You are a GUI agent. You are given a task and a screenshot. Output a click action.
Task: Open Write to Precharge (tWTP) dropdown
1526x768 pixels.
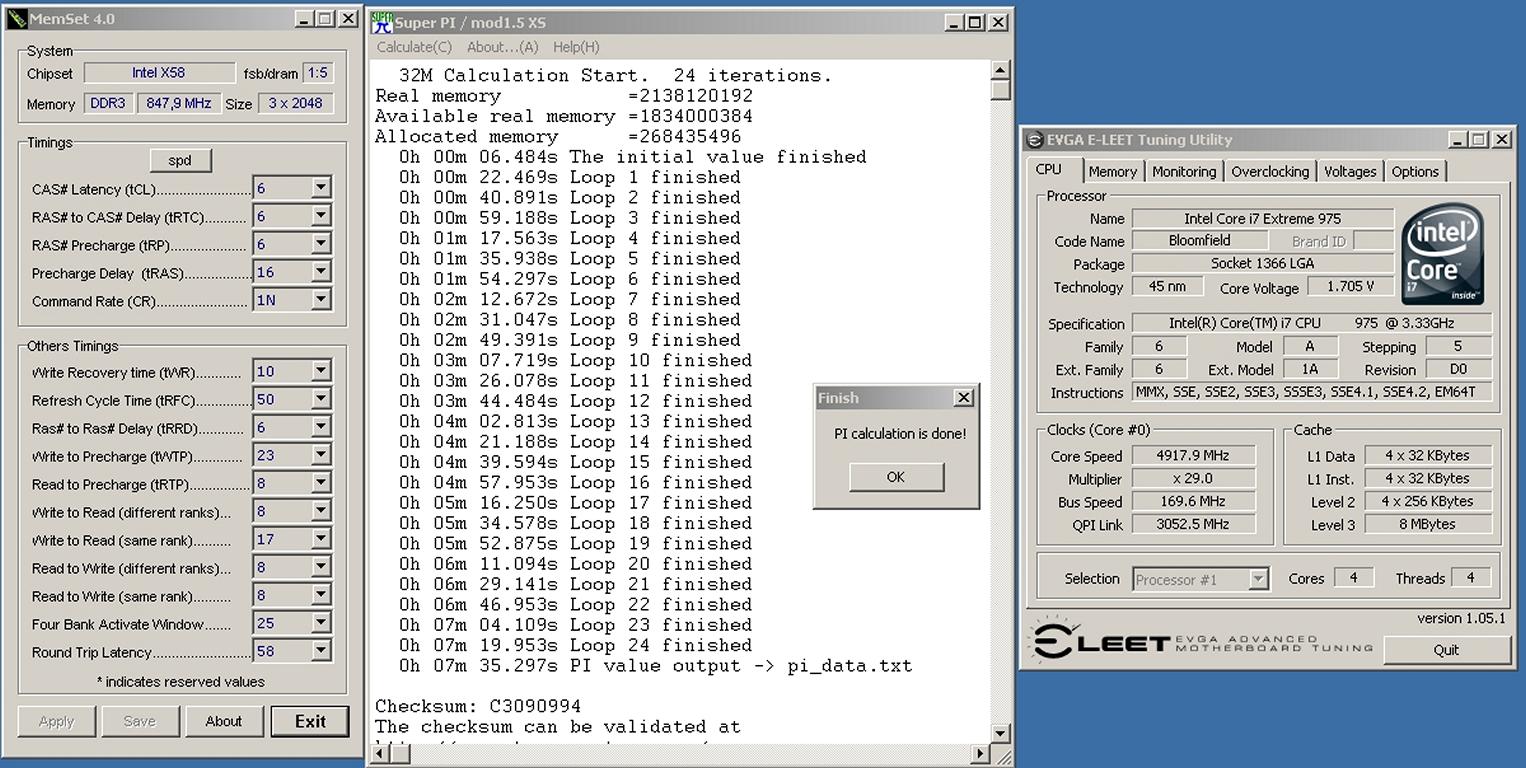(320, 455)
